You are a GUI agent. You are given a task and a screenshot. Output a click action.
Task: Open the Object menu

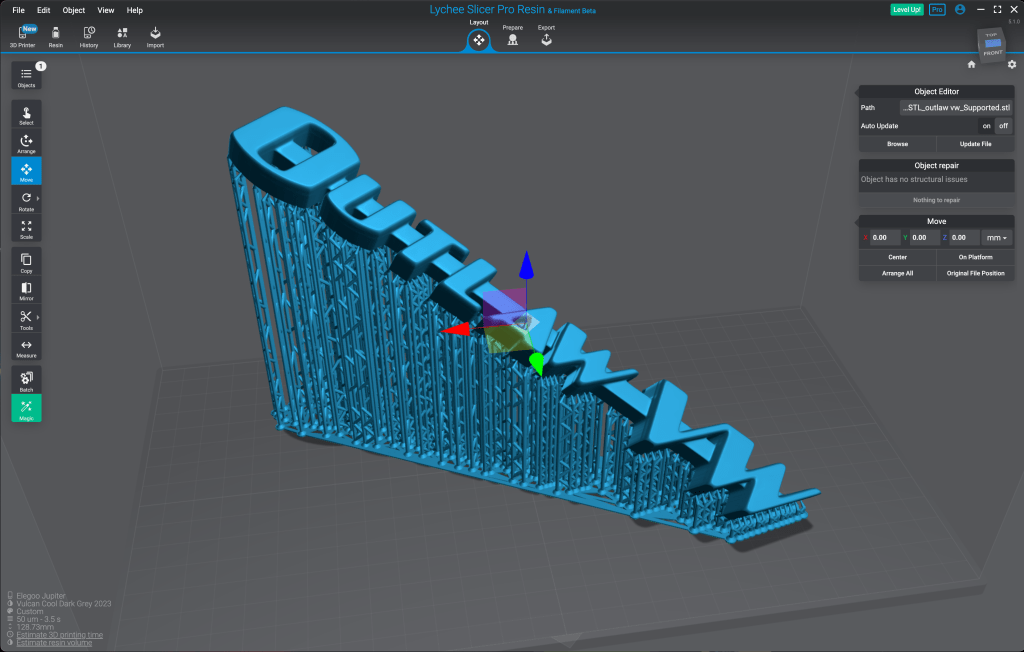(x=74, y=10)
